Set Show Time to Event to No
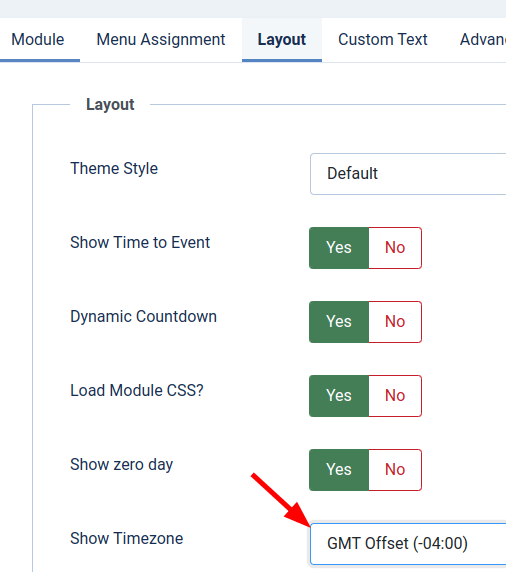Image resolution: width=506 pixels, height=572 pixels. coord(395,248)
